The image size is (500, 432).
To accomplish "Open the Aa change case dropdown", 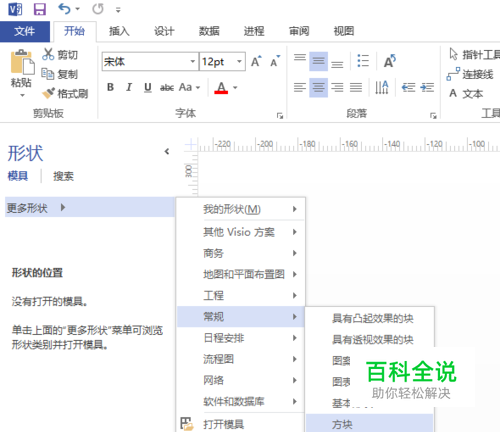I will click(189, 87).
